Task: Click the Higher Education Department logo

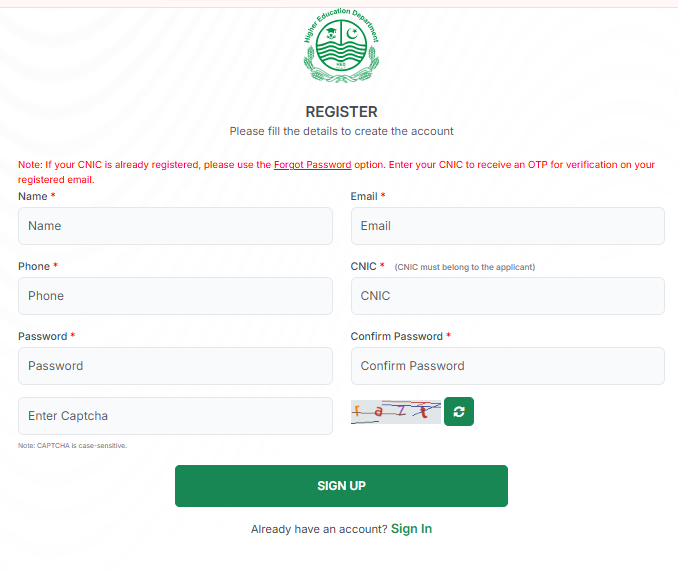Action: coord(341,48)
